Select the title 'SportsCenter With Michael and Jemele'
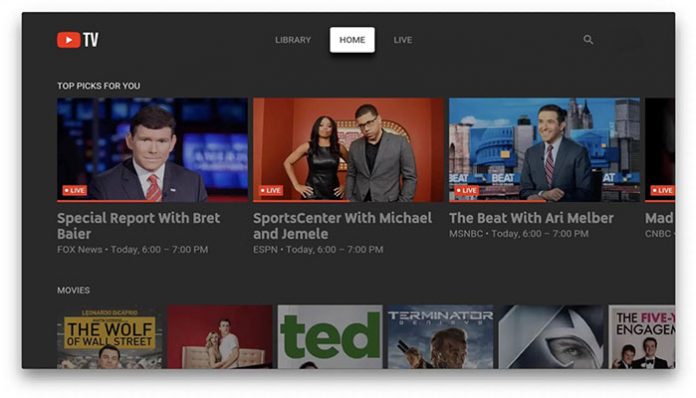 click(x=342, y=226)
